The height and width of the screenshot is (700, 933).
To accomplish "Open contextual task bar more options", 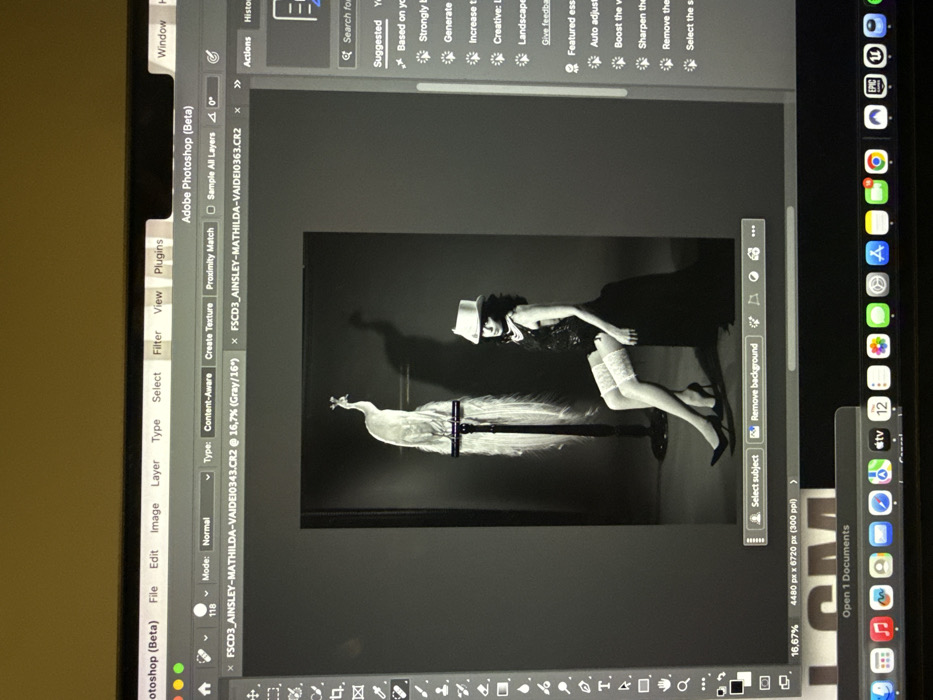I will 753,229.
